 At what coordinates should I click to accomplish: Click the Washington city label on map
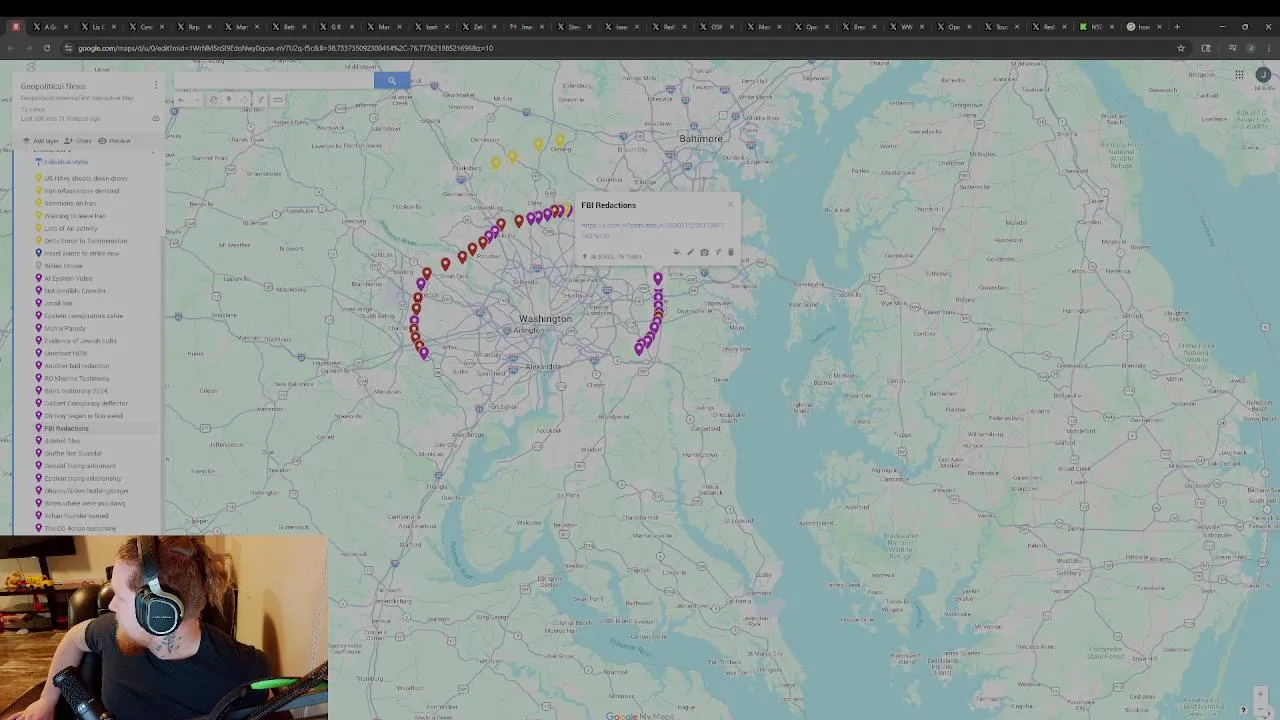[545, 319]
